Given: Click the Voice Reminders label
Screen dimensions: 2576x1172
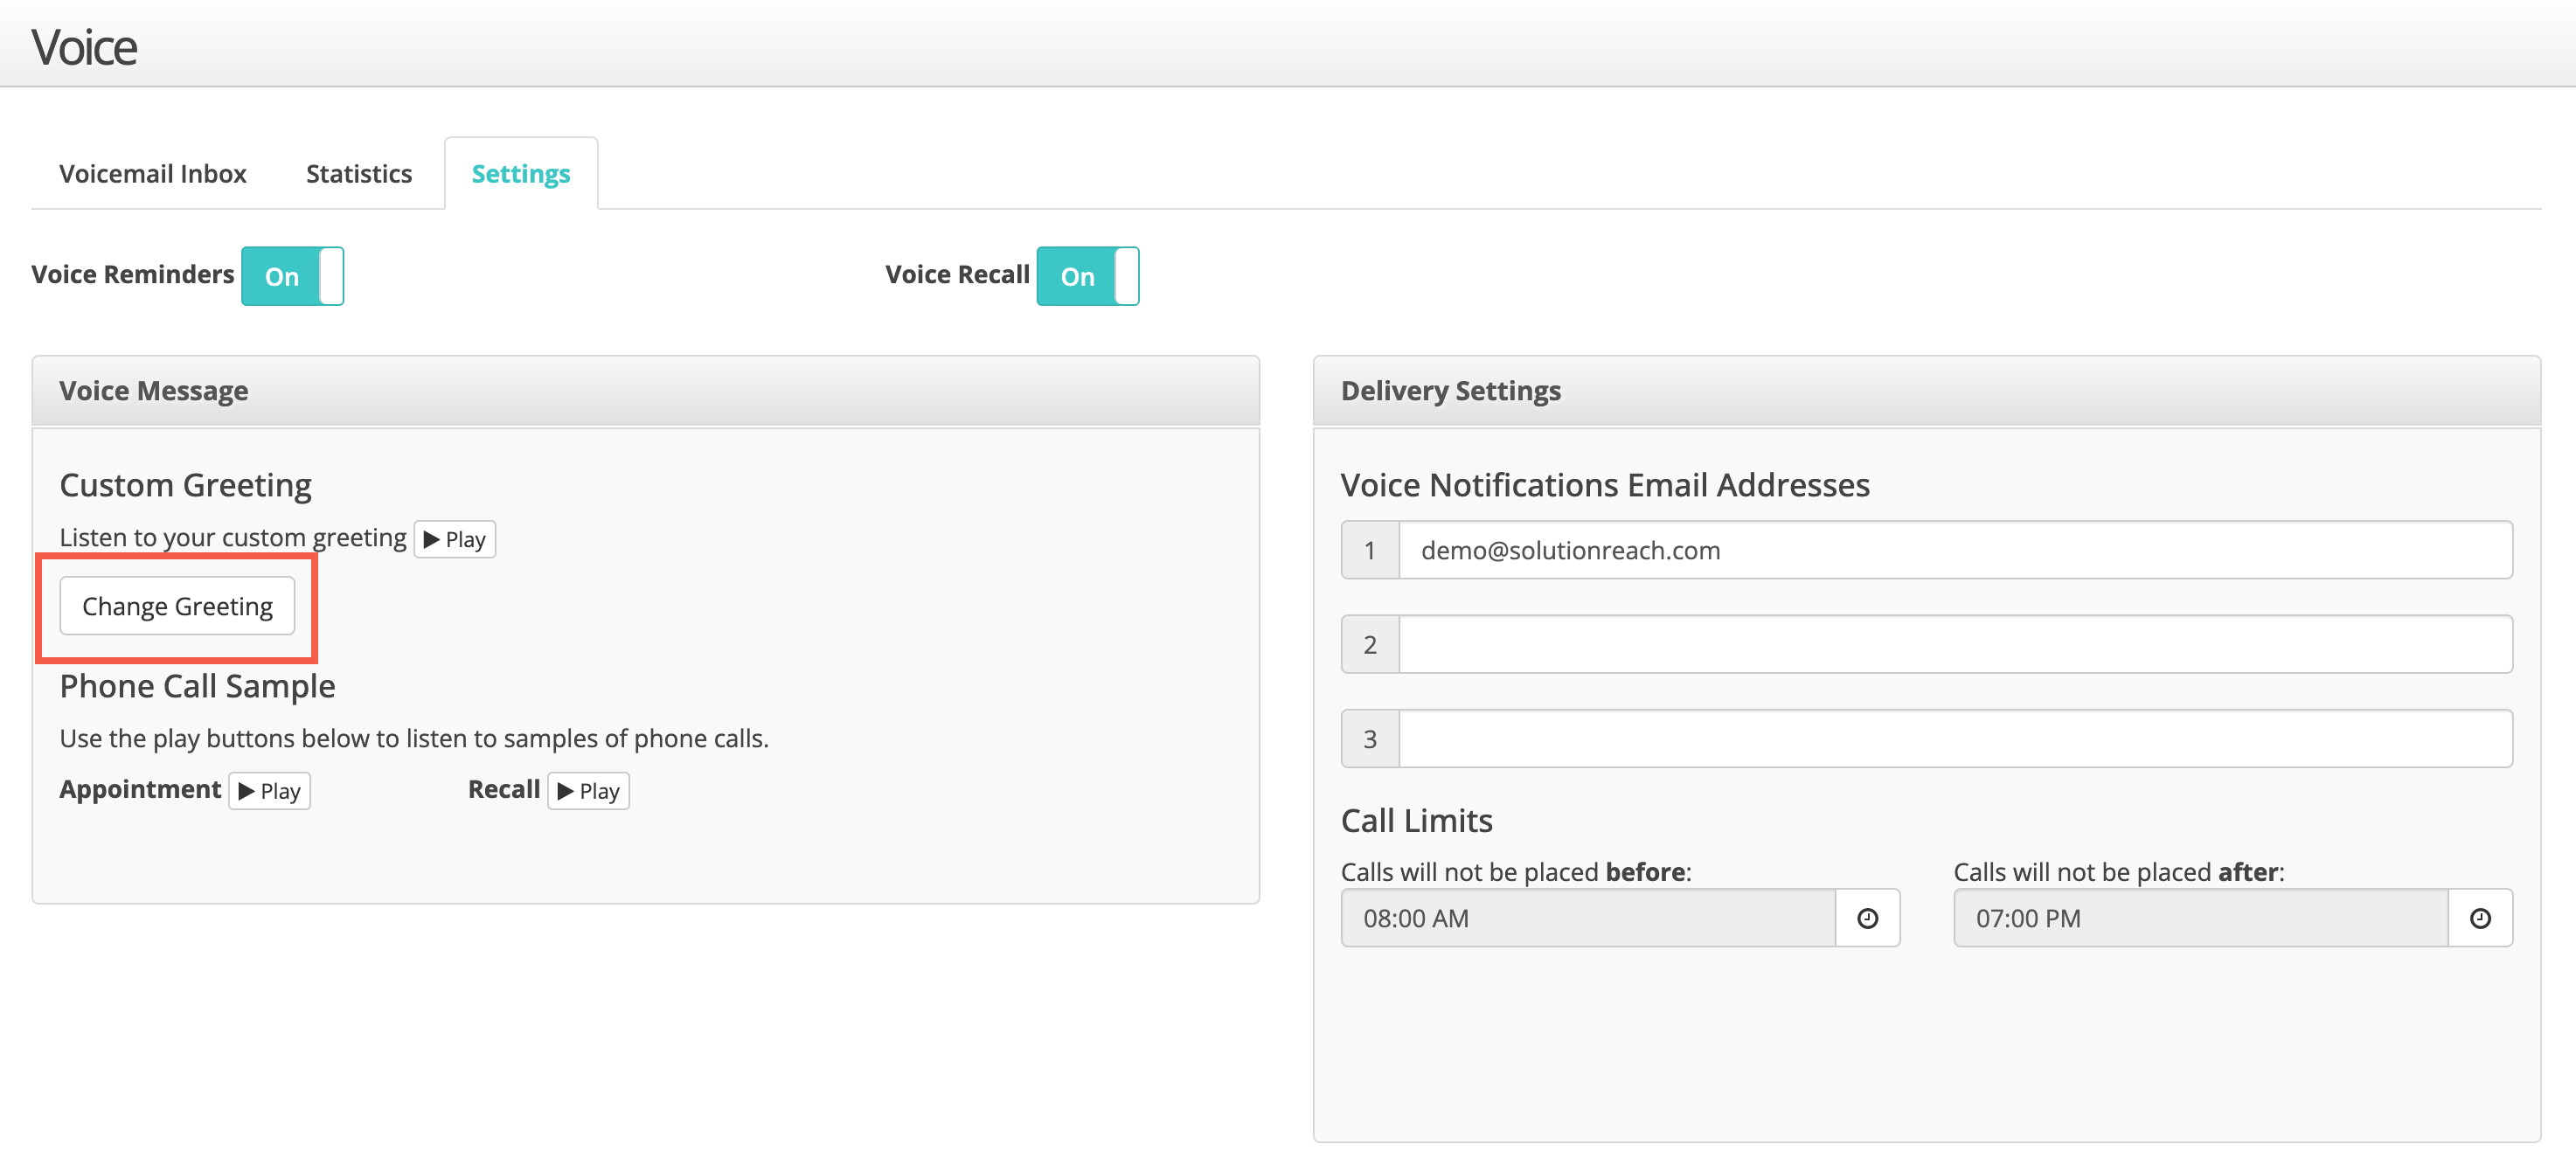Looking at the screenshot, I should [133, 275].
